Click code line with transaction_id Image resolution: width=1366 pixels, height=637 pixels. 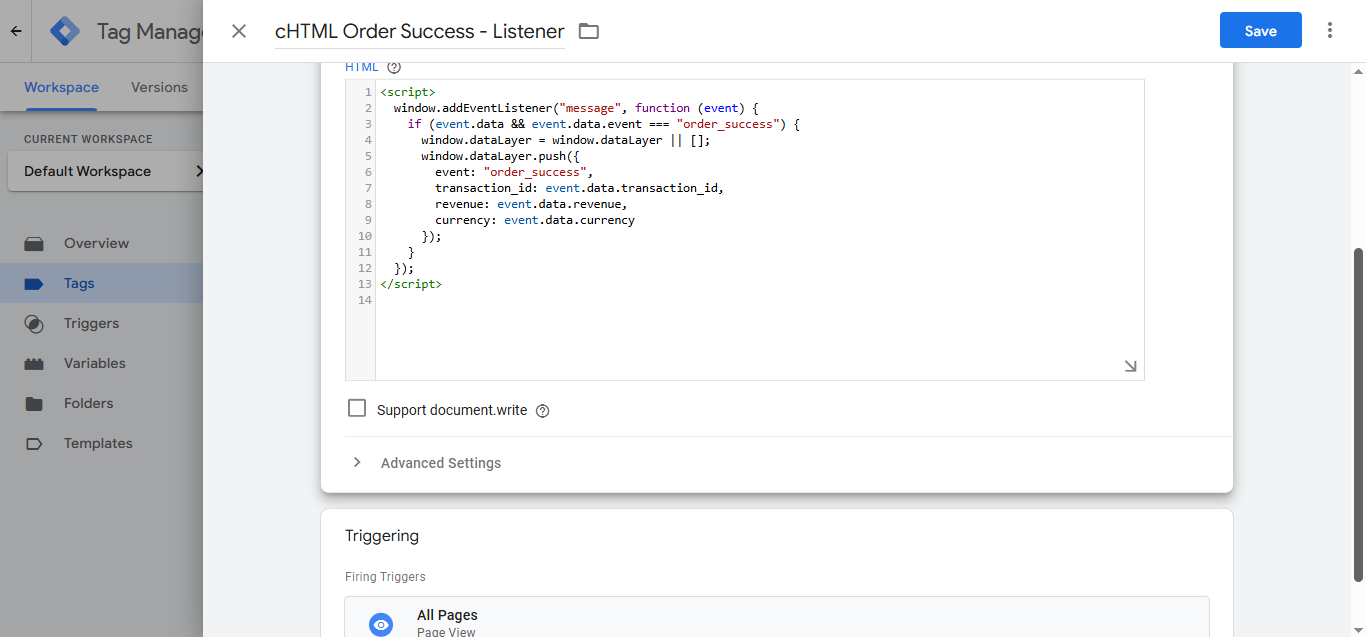(x=578, y=188)
